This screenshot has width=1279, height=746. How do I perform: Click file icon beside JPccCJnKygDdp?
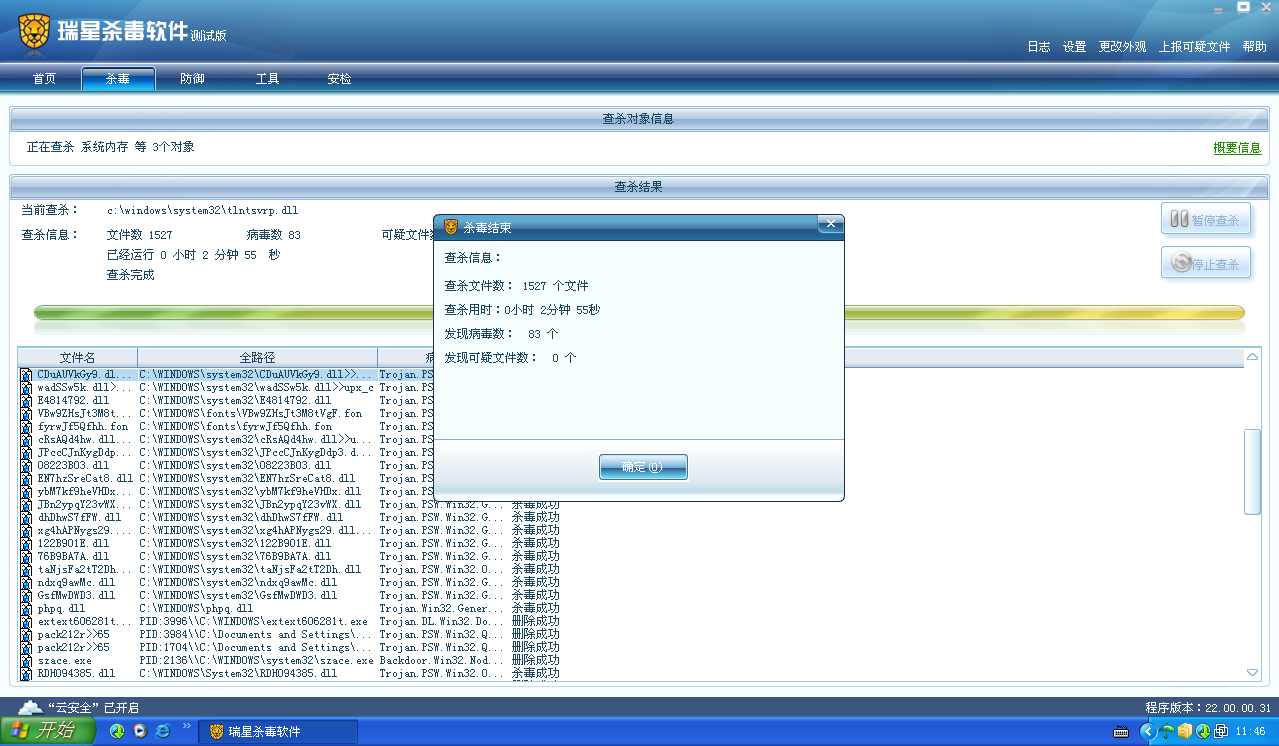[x=26, y=452]
